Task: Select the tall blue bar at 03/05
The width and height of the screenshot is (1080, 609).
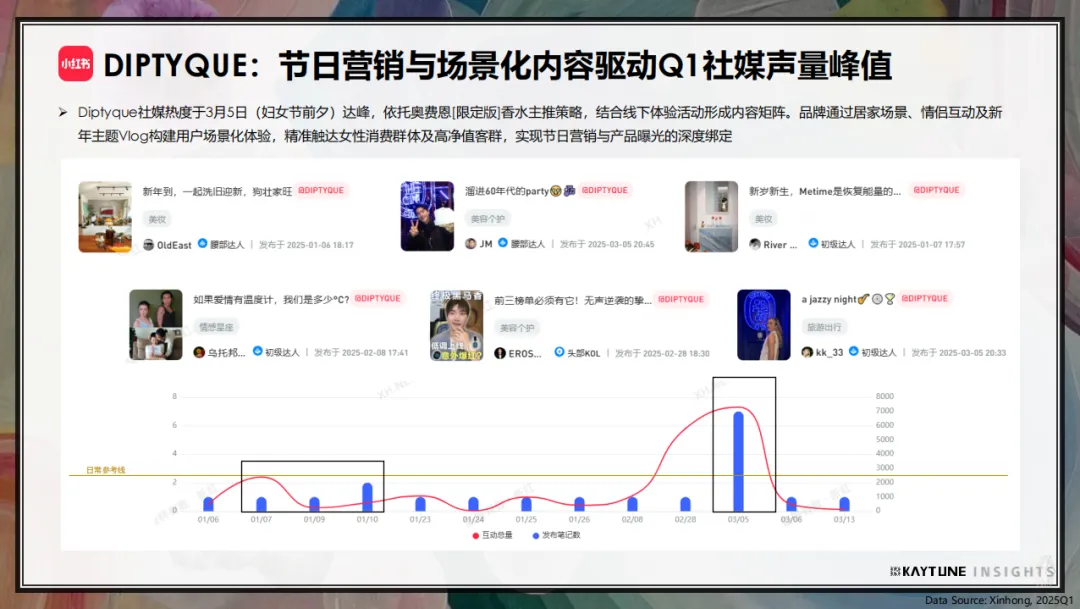Action: (x=738, y=461)
